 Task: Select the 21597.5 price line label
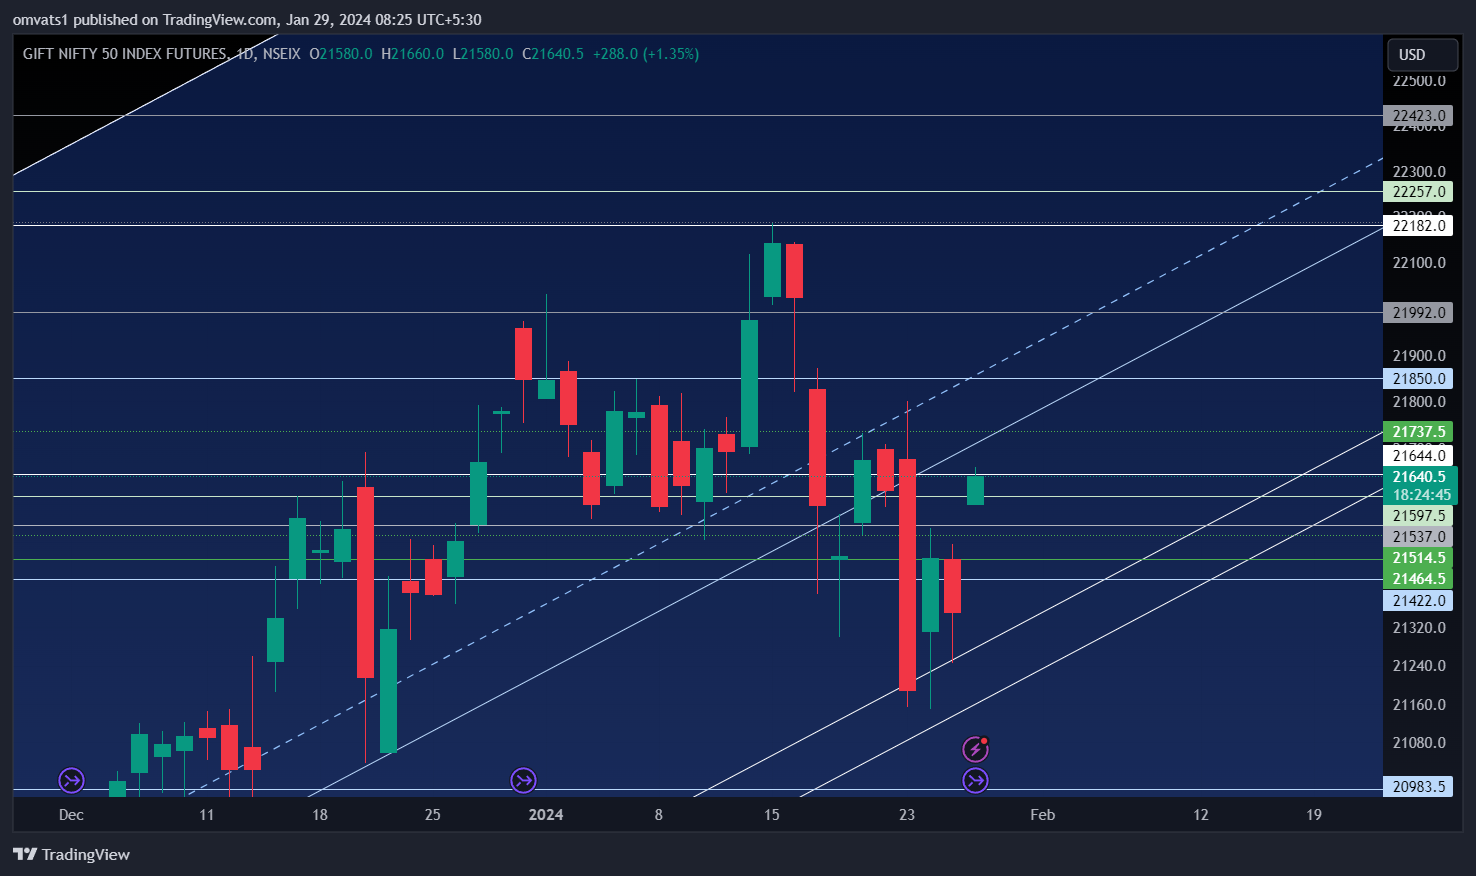1418,516
